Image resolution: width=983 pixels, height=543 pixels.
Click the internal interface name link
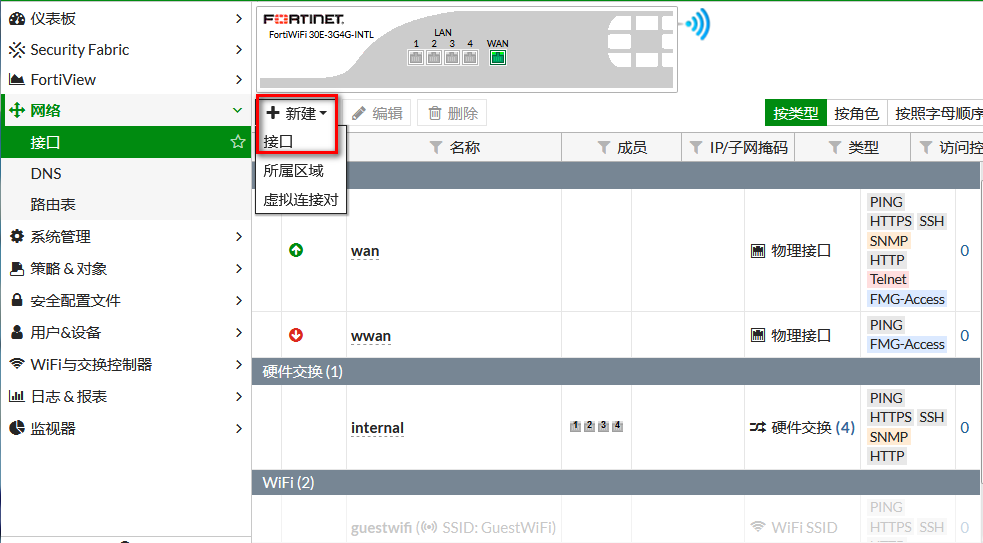(x=377, y=428)
